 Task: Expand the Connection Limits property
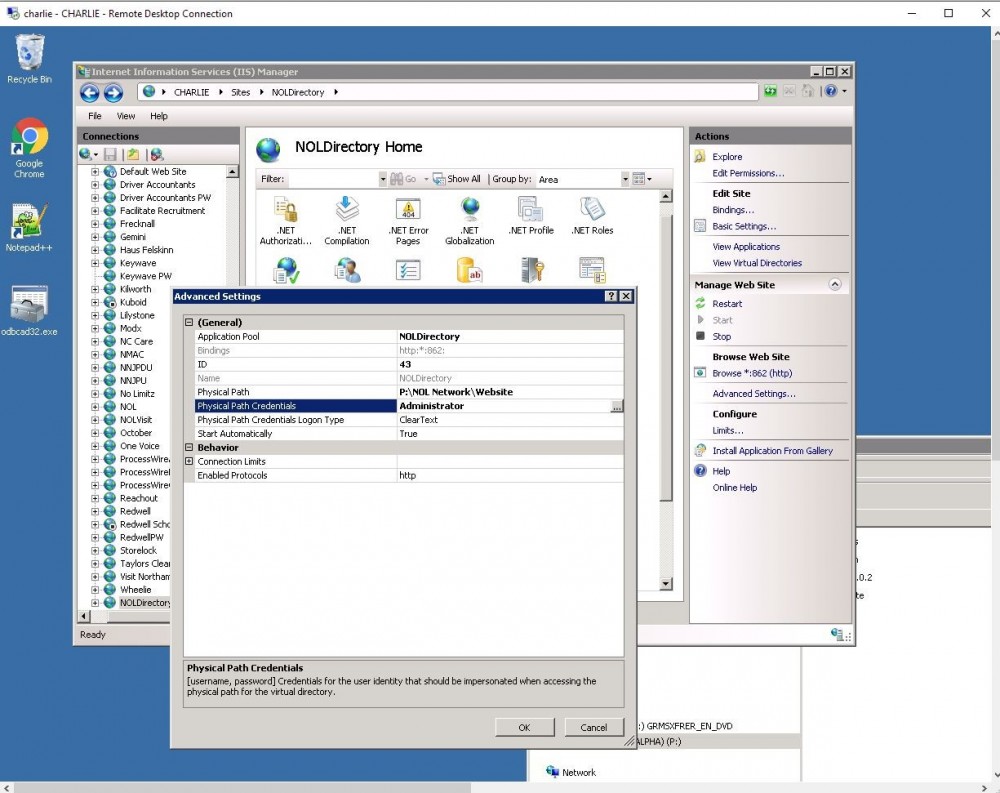(190, 462)
